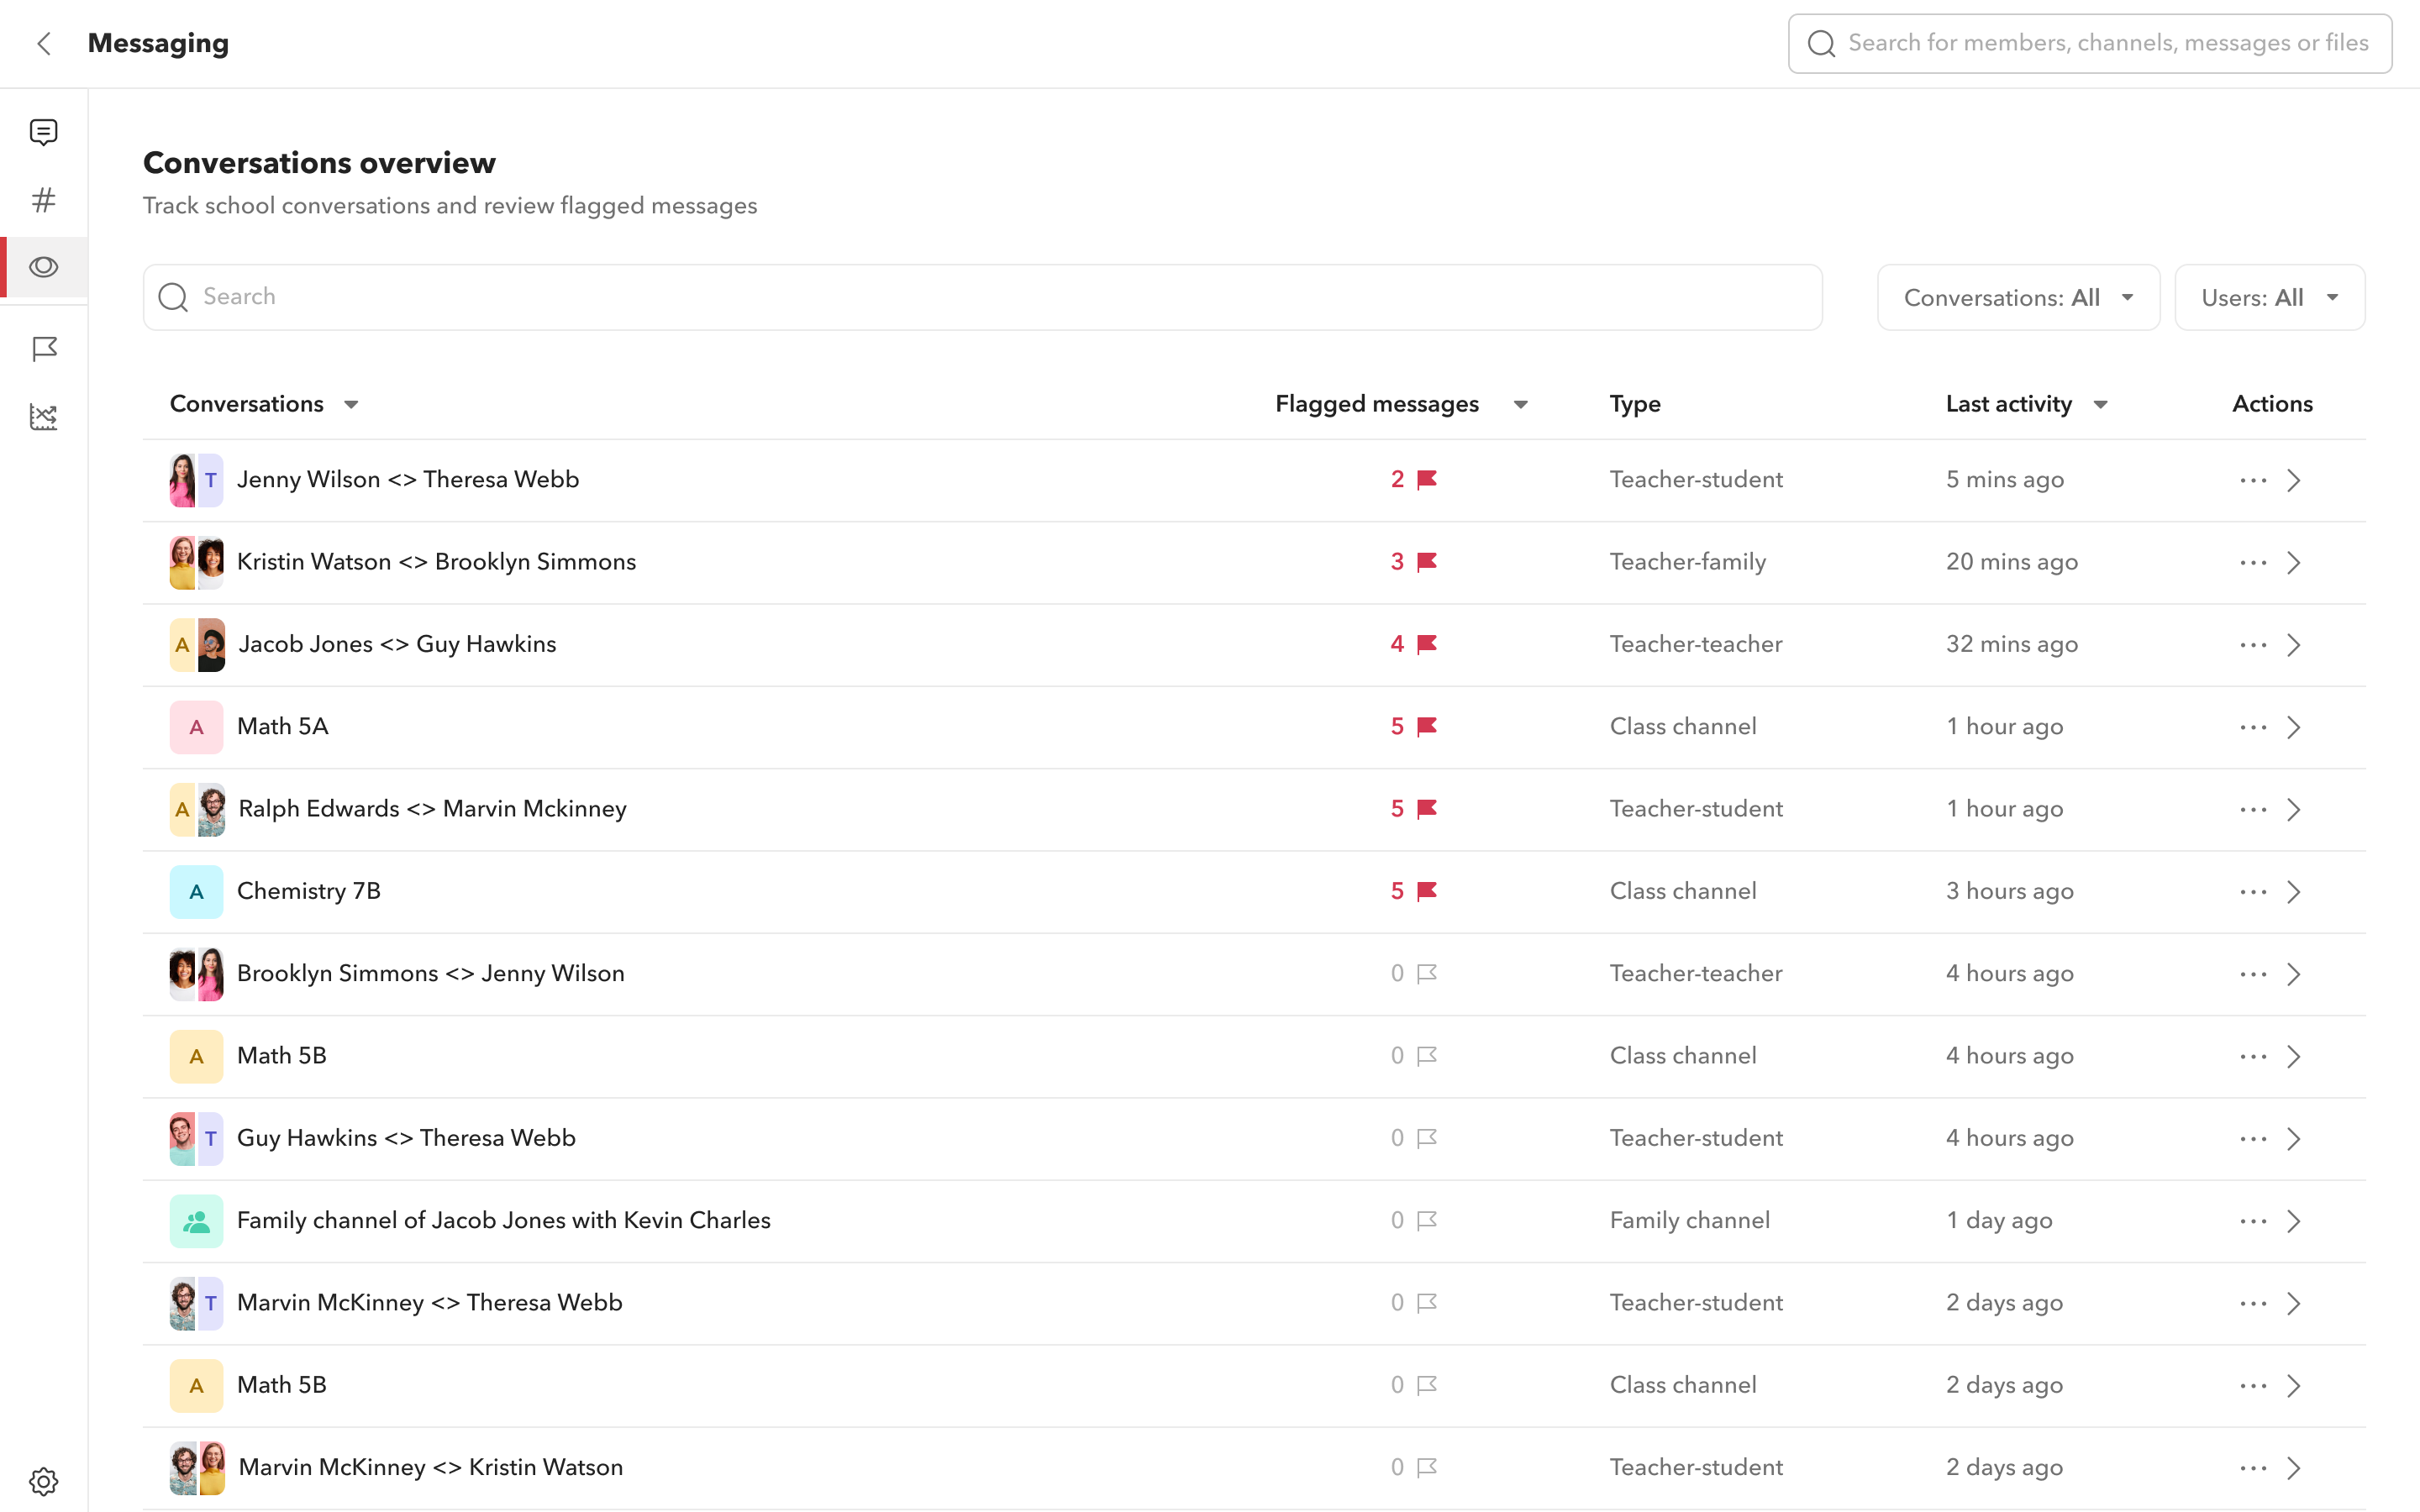Expand the Conversations column sort dropdown
The width and height of the screenshot is (2420, 1512).
coord(350,404)
